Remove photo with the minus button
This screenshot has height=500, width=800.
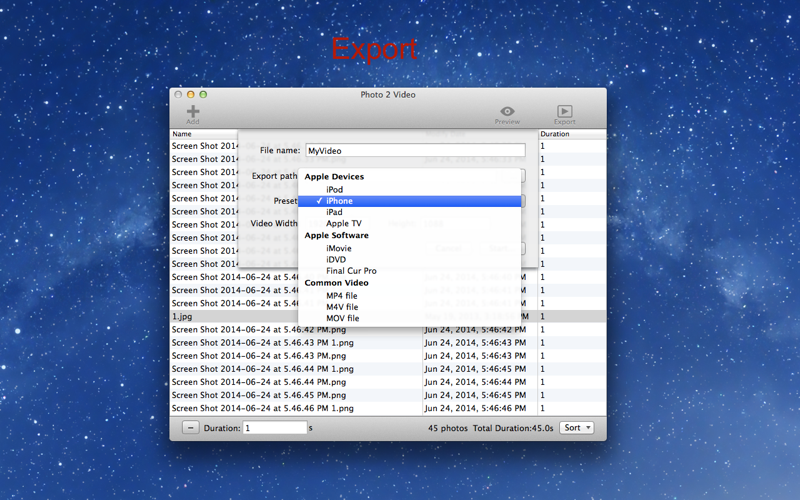click(190, 428)
